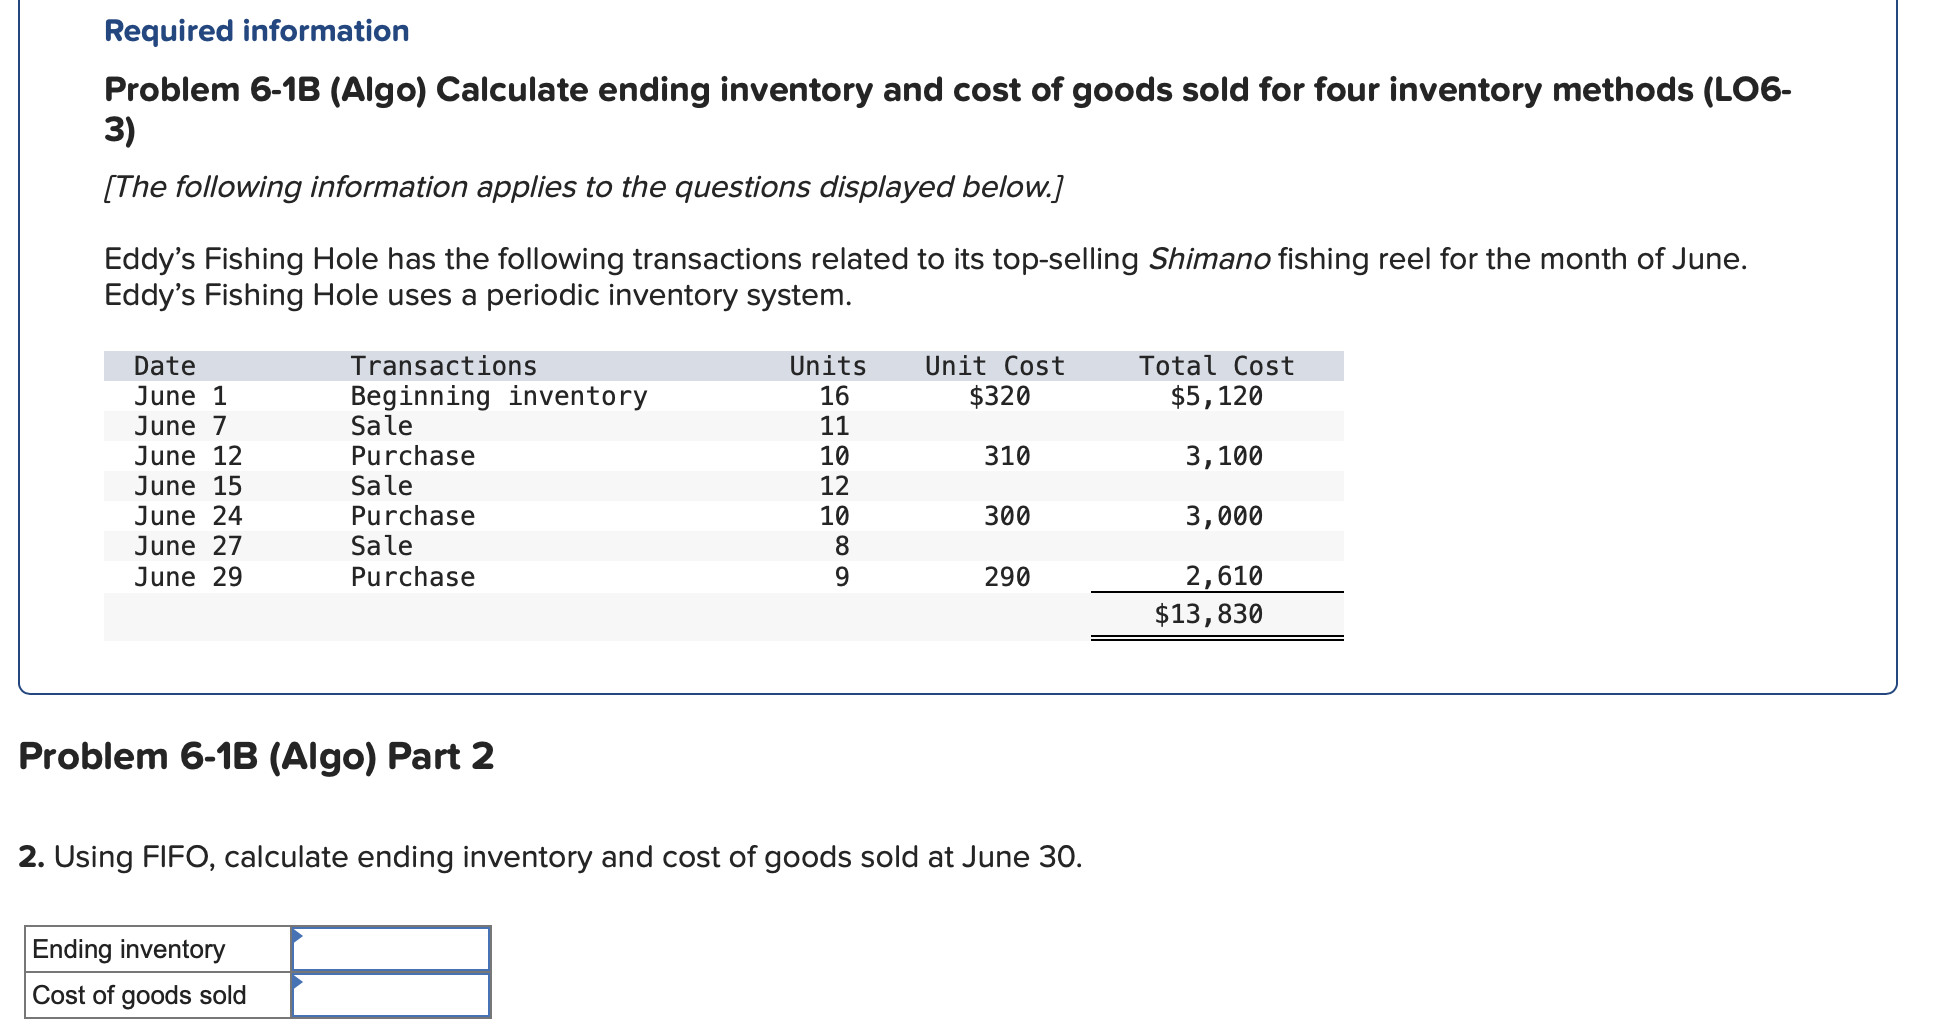Viewport: 1942px width, 1032px height.
Task: Click the Units column header
Action: click(x=825, y=365)
